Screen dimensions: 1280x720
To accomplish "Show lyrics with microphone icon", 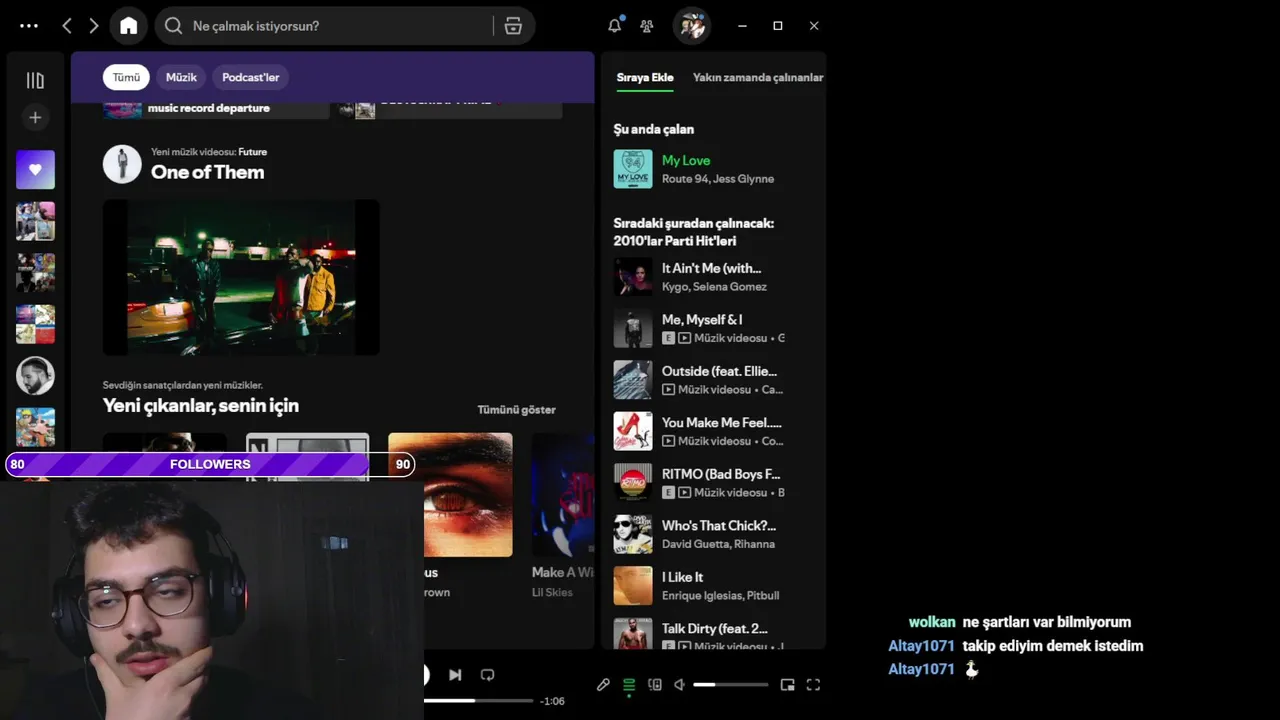I will (603, 685).
